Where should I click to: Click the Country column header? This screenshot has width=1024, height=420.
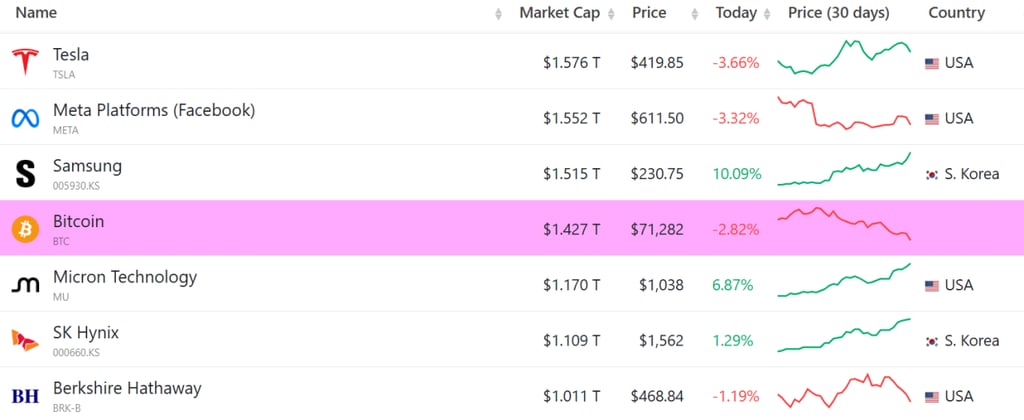(x=956, y=13)
